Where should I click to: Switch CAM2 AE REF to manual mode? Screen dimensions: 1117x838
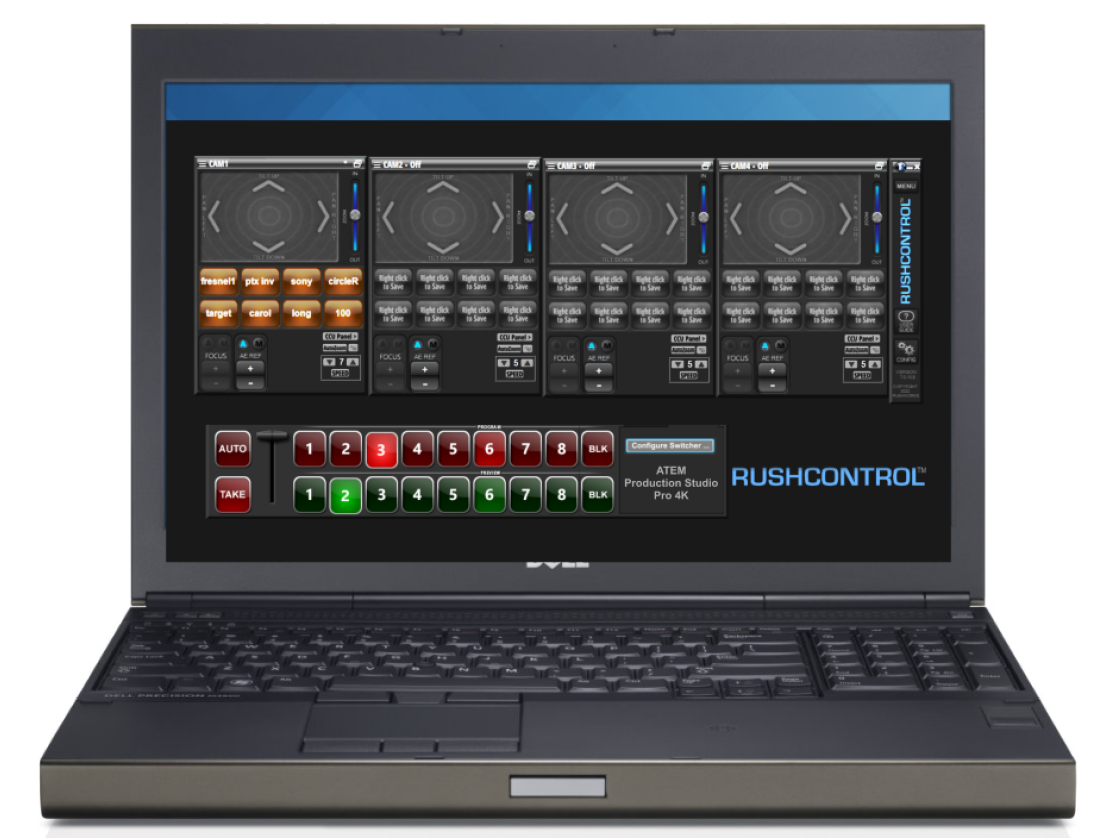pyautogui.click(x=432, y=345)
